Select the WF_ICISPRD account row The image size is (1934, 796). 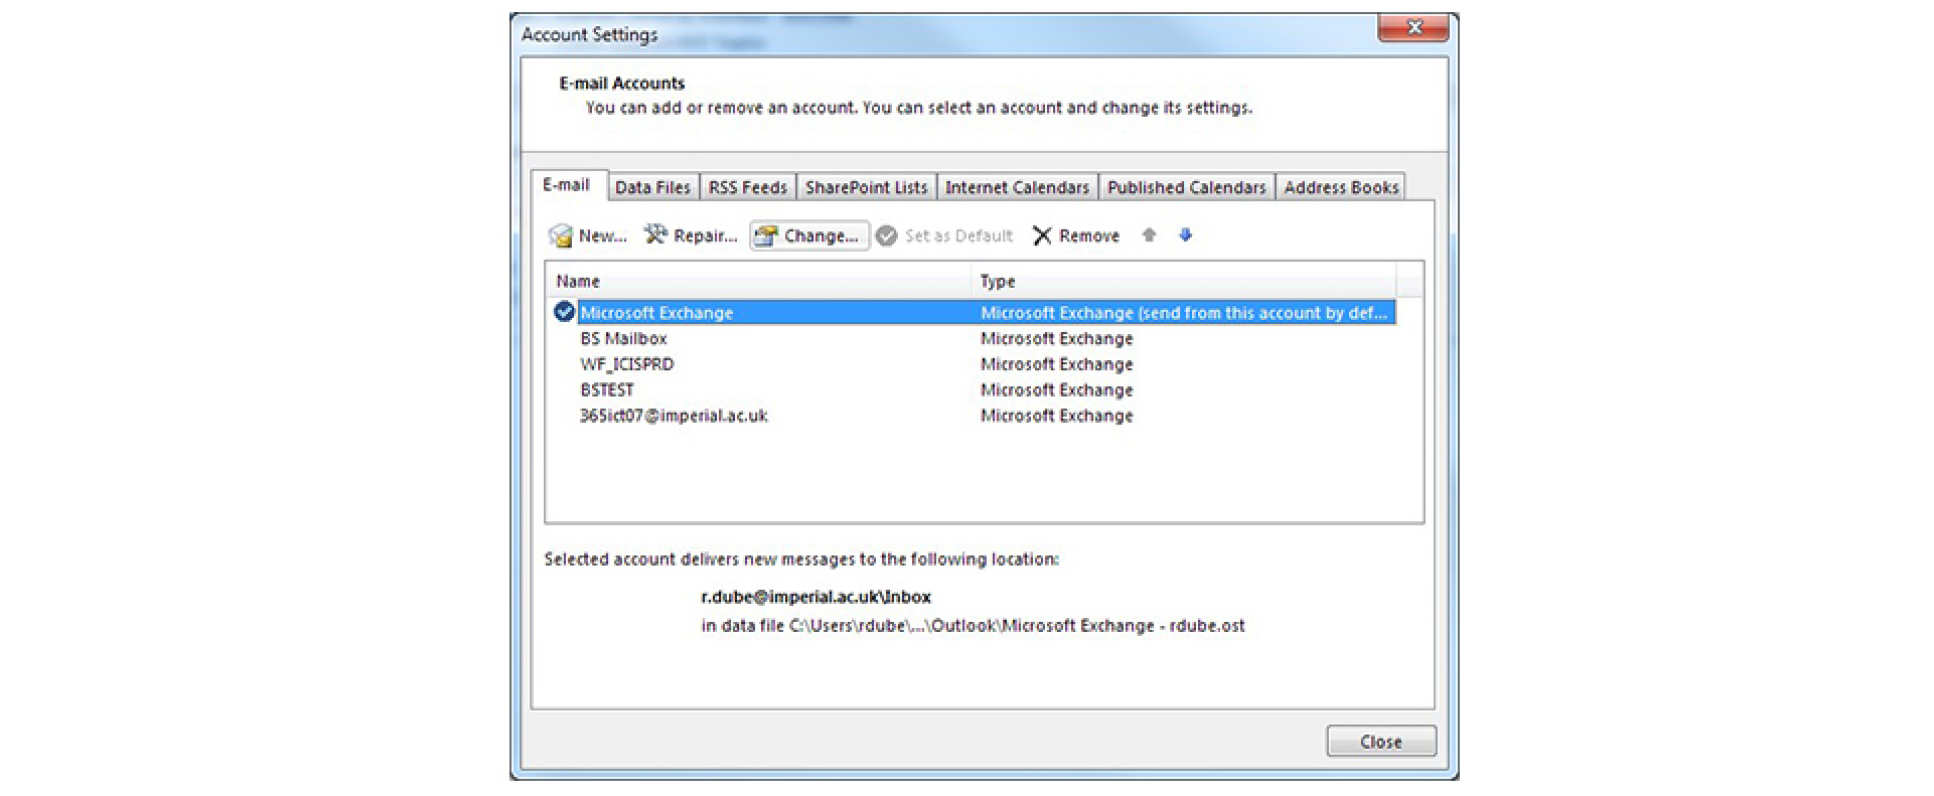pyautogui.click(x=627, y=364)
